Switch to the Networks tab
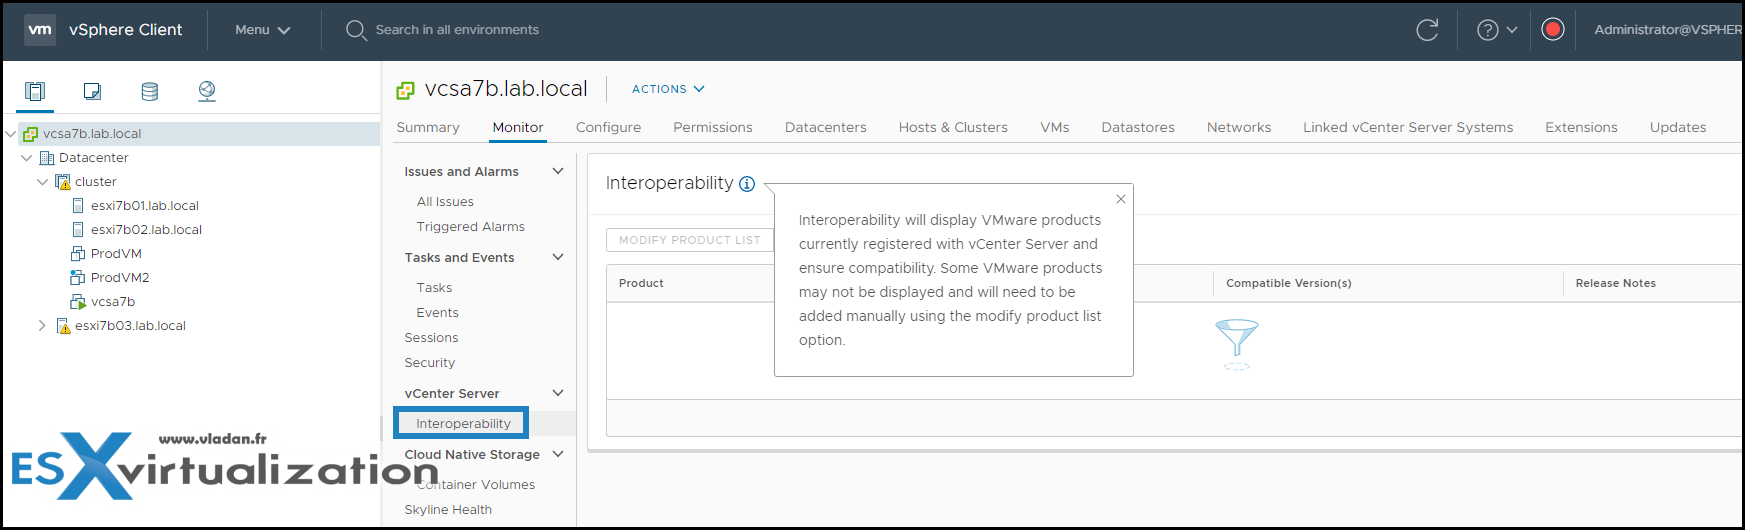Screen dimensions: 1745x530 (x=1239, y=128)
